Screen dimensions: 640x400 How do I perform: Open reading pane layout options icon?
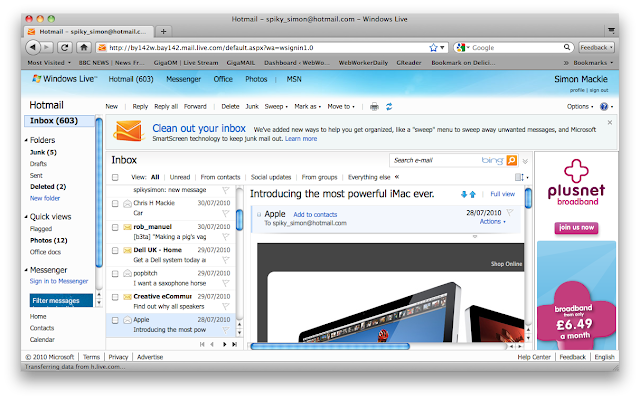pos(521,177)
